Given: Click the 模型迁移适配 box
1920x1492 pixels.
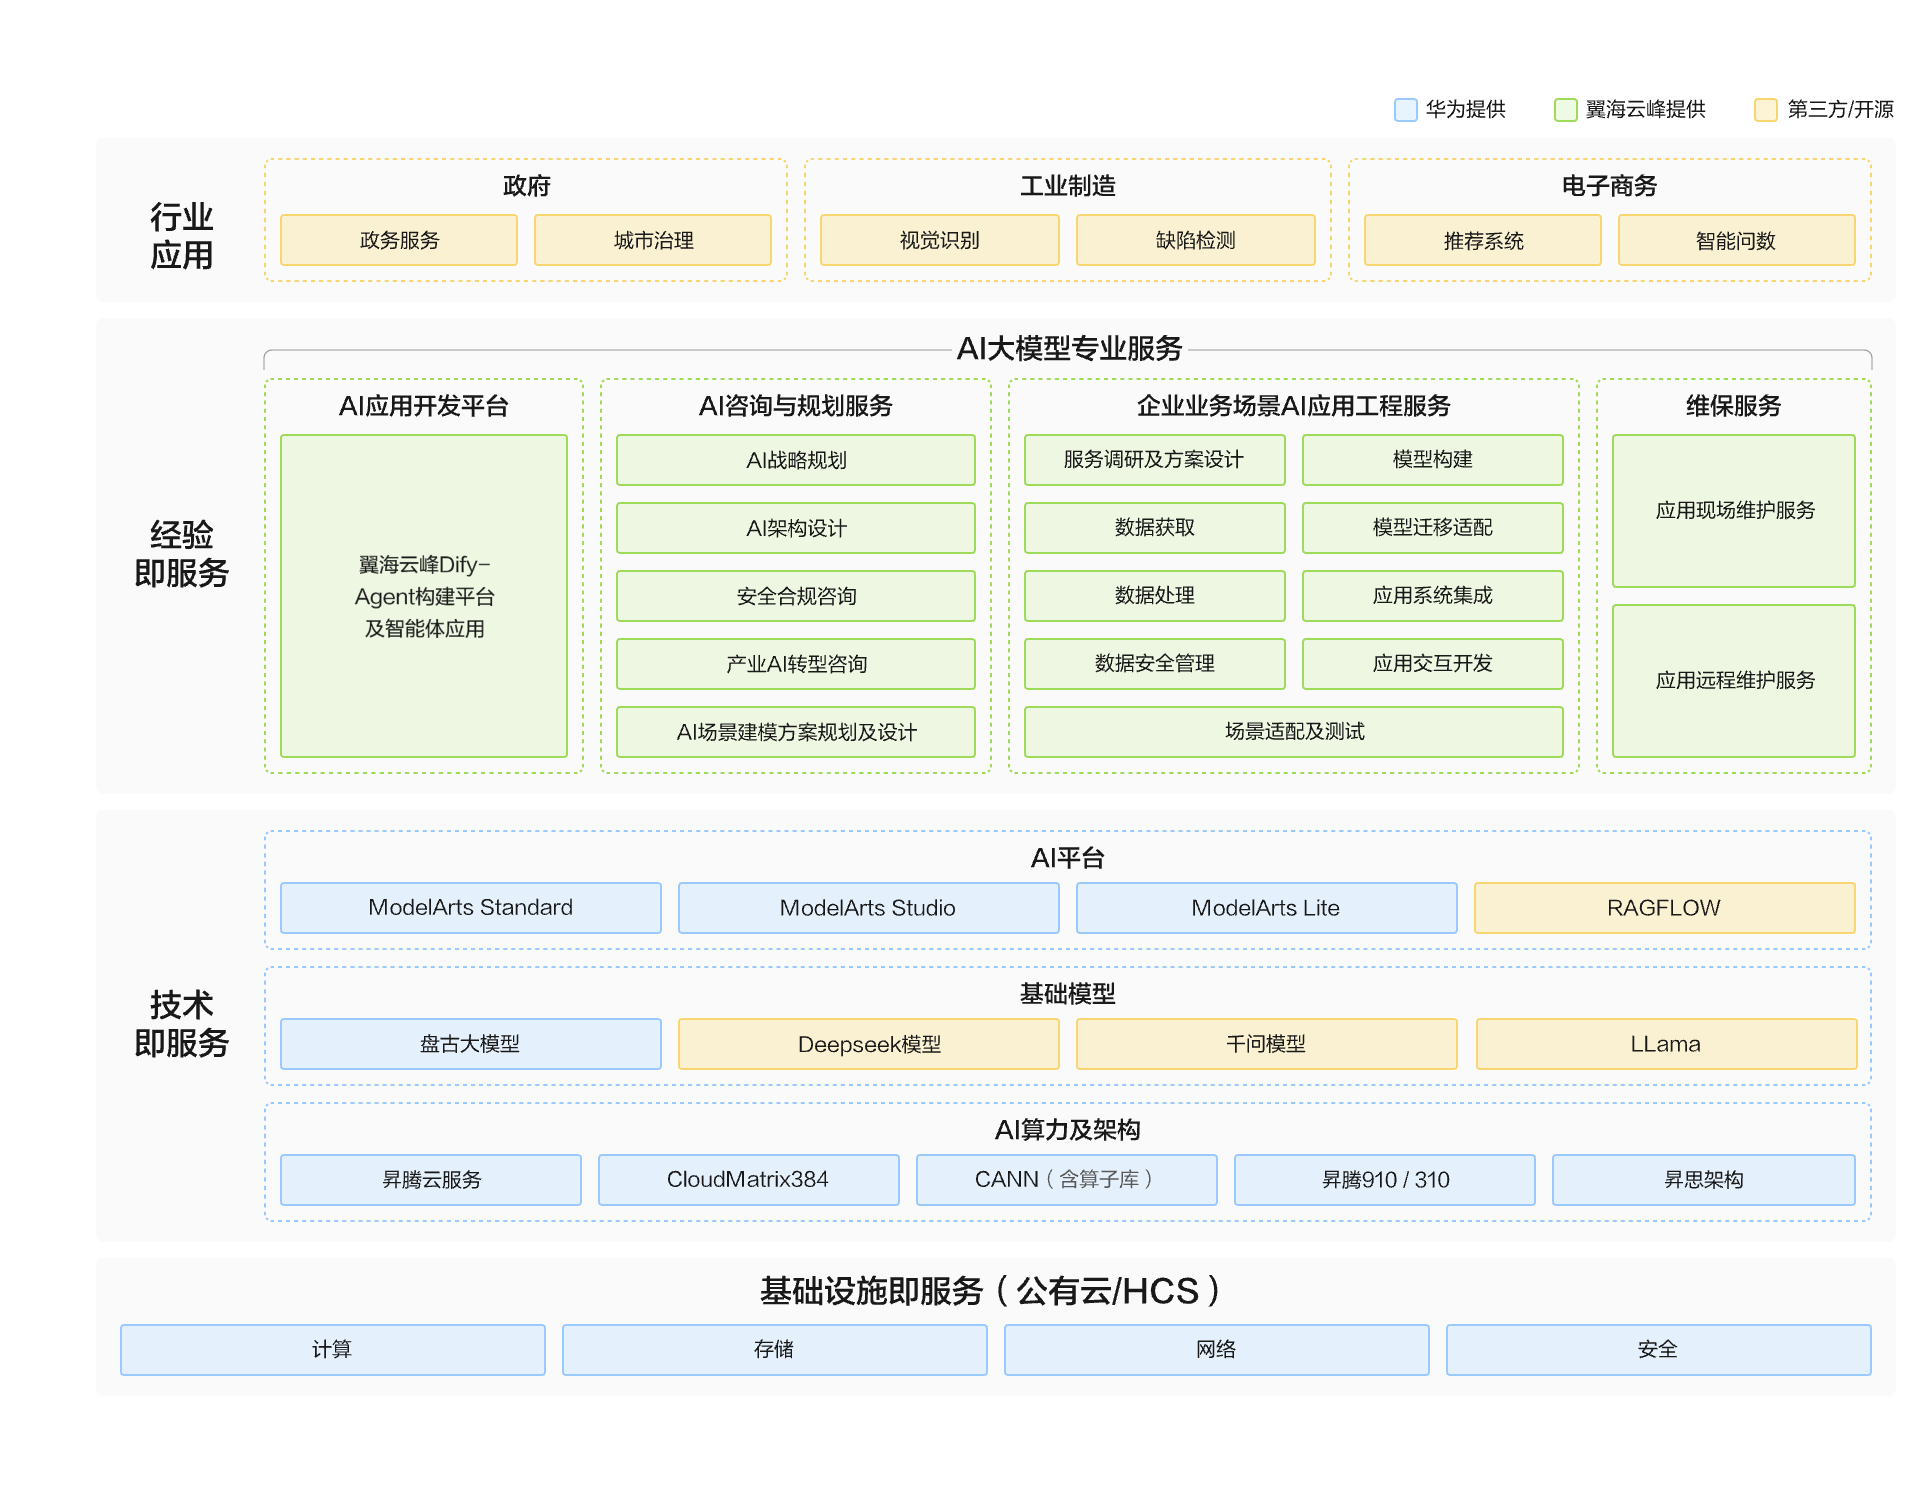Looking at the screenshot, I should coord(1433,528).
